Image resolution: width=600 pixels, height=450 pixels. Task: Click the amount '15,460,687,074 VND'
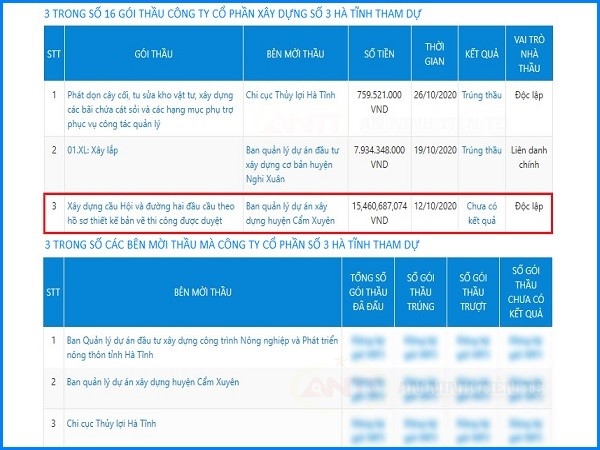click(379, 214)
